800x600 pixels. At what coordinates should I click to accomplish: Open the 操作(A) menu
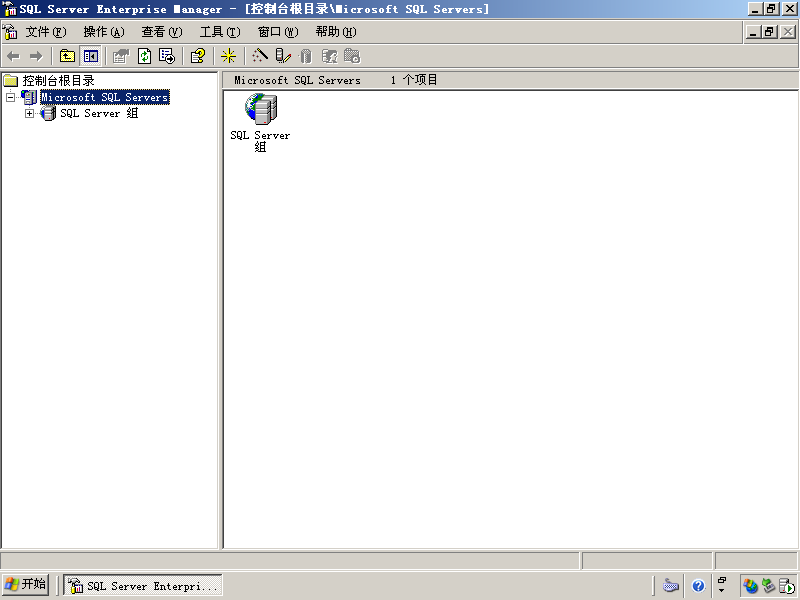click(104, 32)
